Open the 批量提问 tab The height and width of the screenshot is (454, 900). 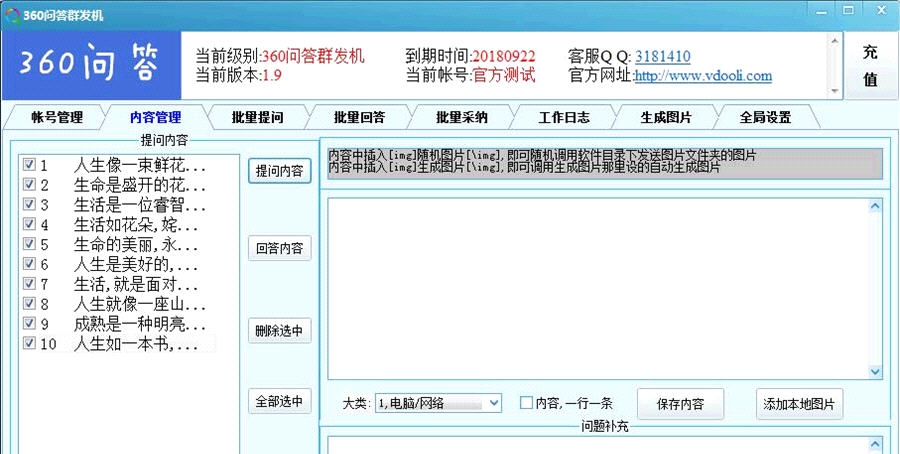coord(257,118)
